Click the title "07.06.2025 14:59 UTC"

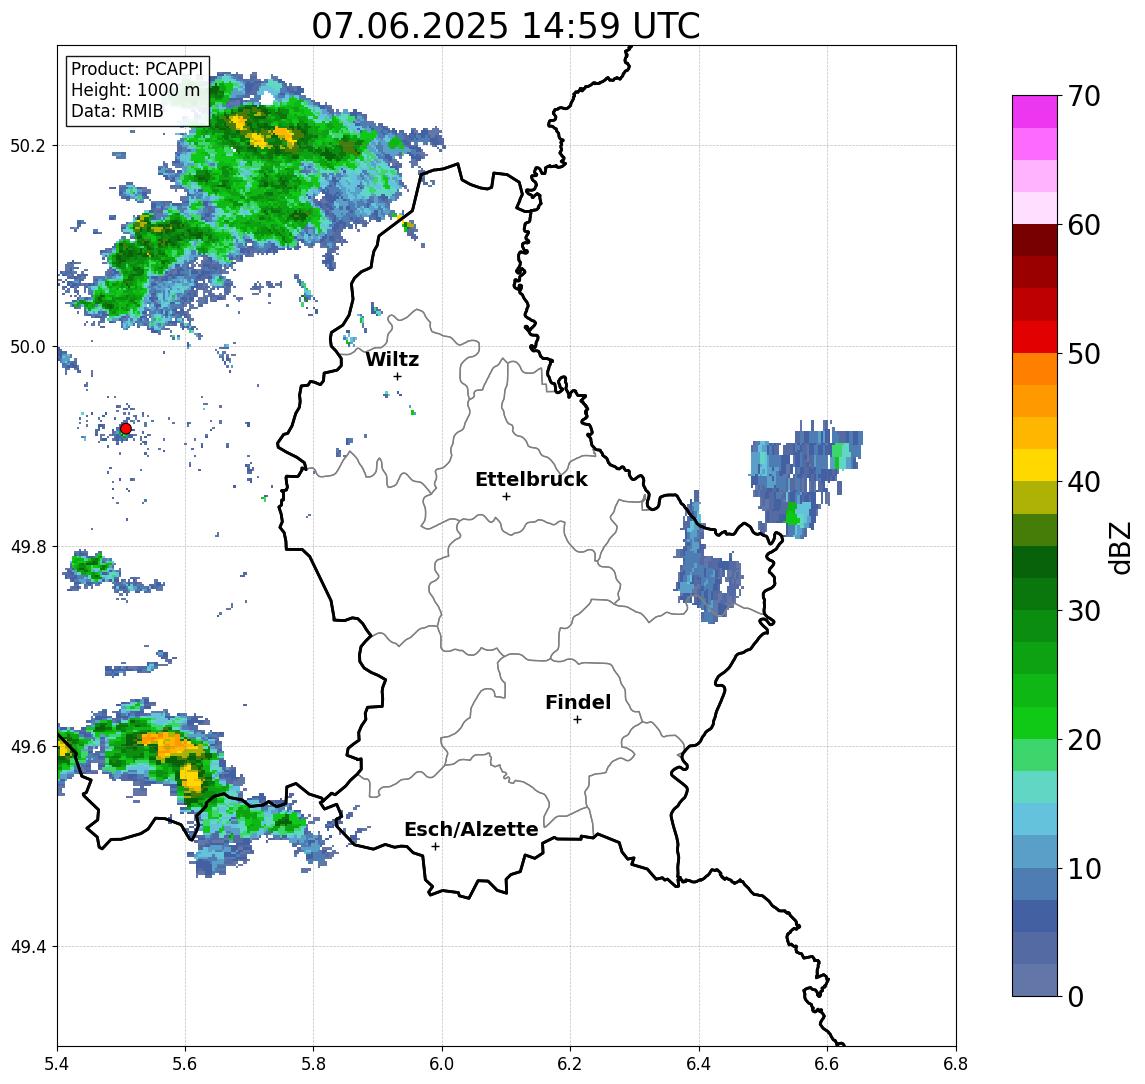506,26
